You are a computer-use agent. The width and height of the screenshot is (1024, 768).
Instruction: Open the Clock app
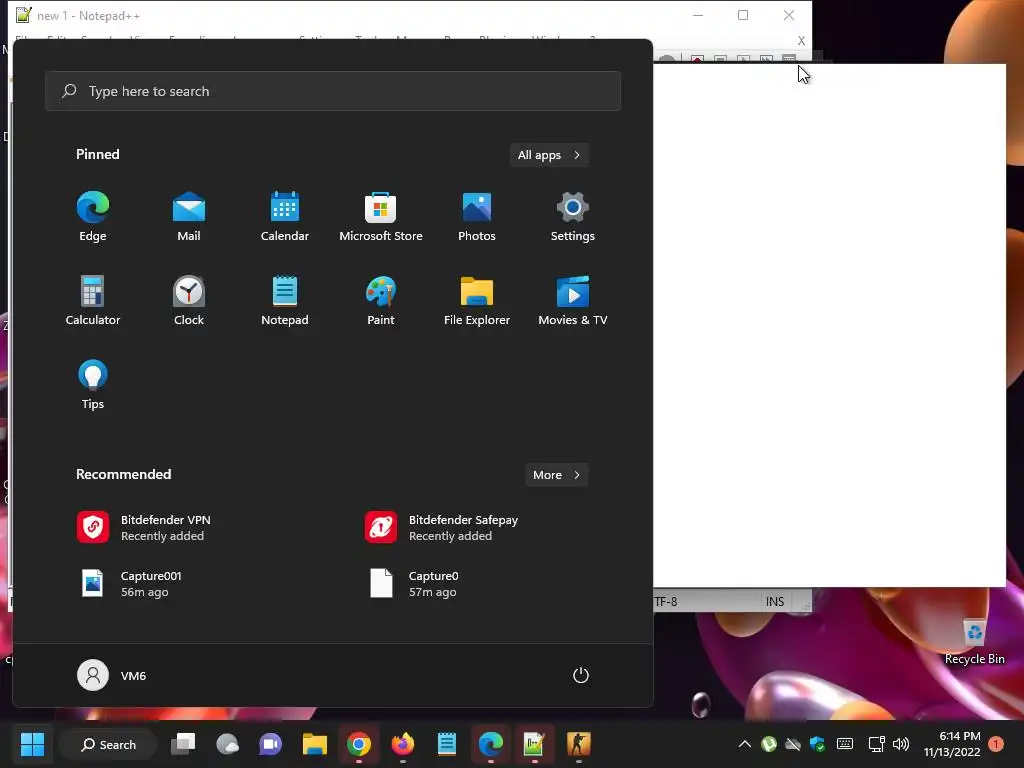tap(189, 300)
